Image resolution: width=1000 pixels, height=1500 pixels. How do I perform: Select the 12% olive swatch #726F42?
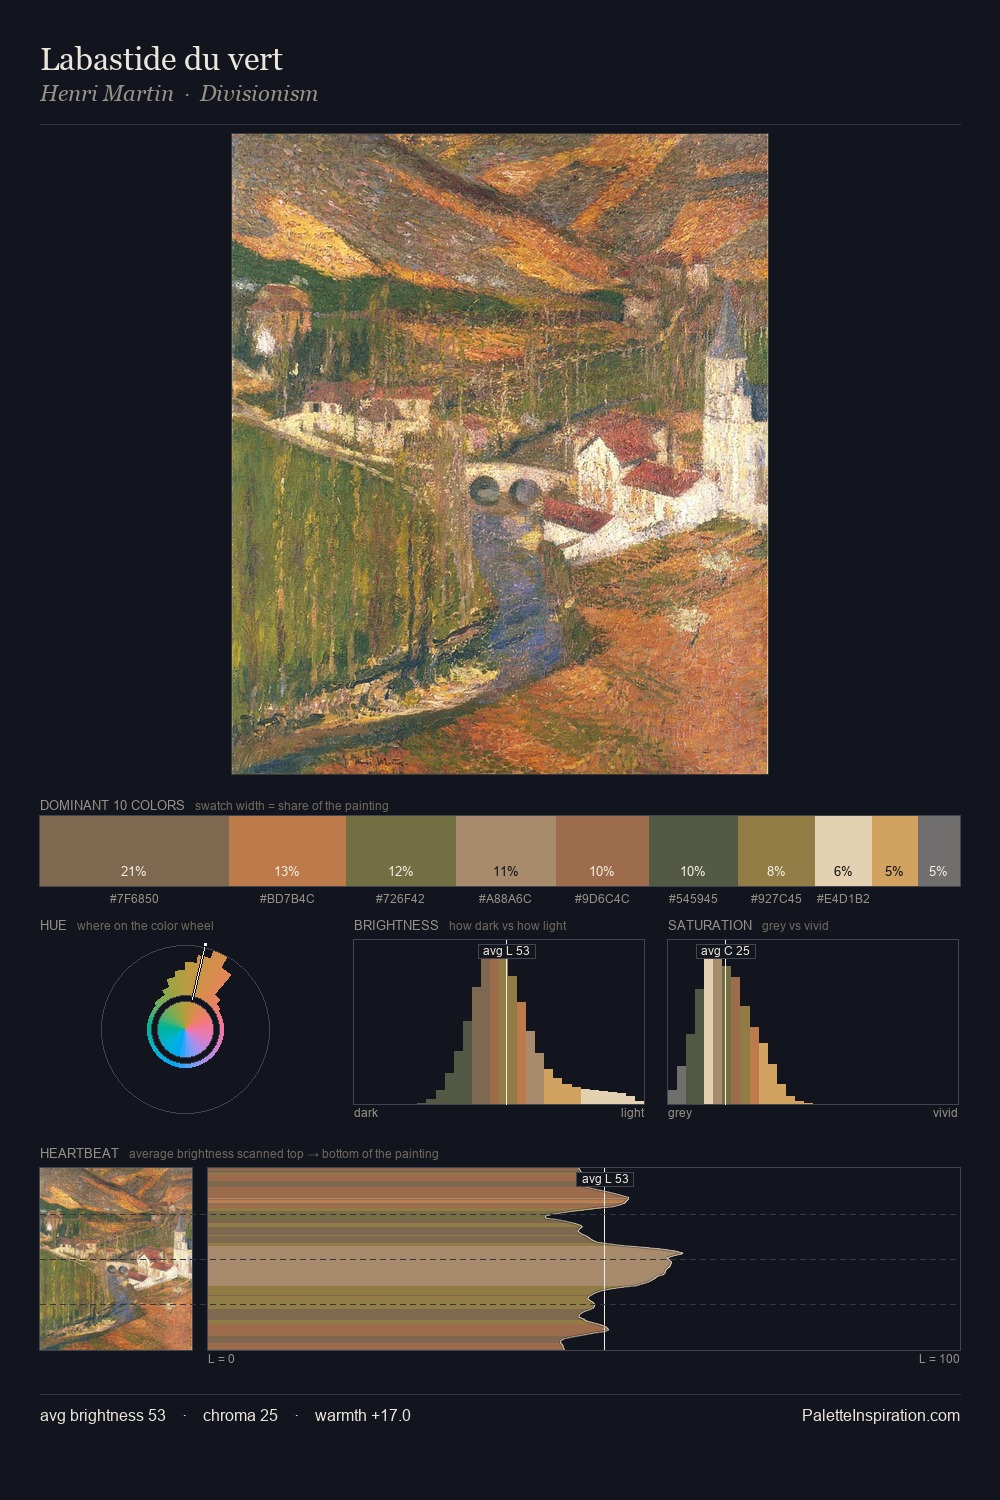(401, 851)
